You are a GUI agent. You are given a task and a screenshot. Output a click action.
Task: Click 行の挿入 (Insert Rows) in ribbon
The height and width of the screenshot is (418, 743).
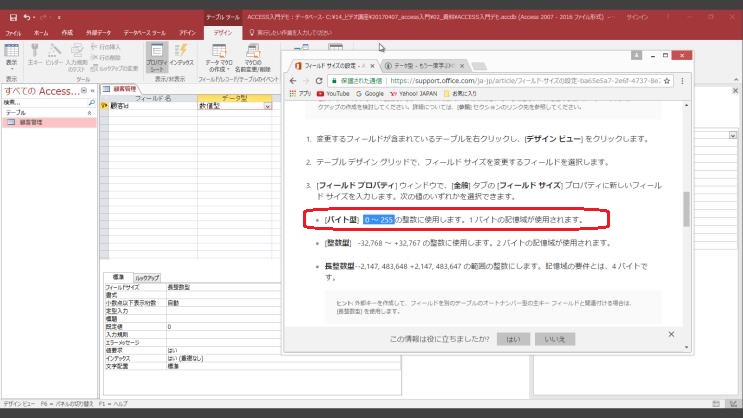click(x=105, y=47)
